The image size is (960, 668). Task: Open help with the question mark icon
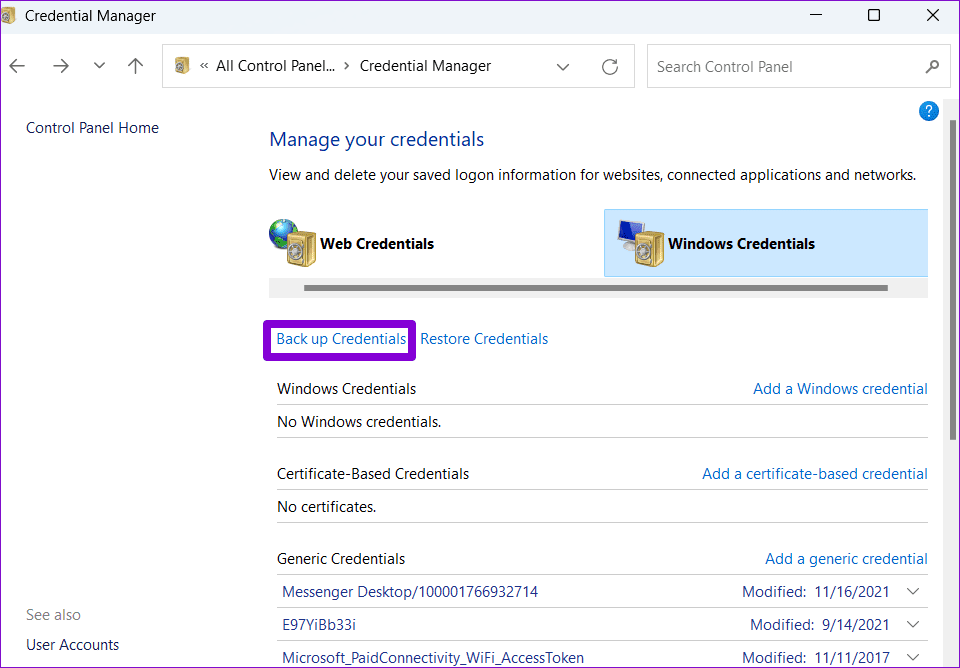[929, 111]
